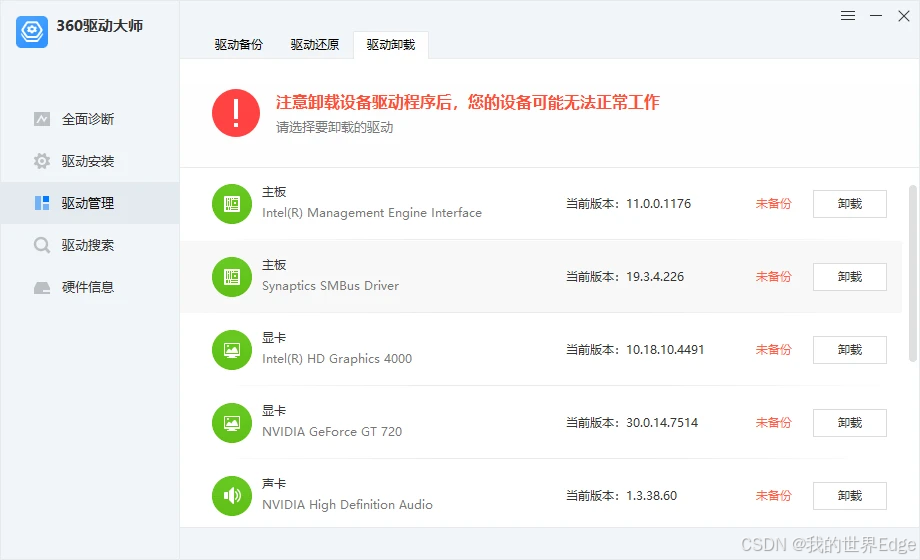Click the 请选择要卸载的驱动 prompt text

[334, 127]
